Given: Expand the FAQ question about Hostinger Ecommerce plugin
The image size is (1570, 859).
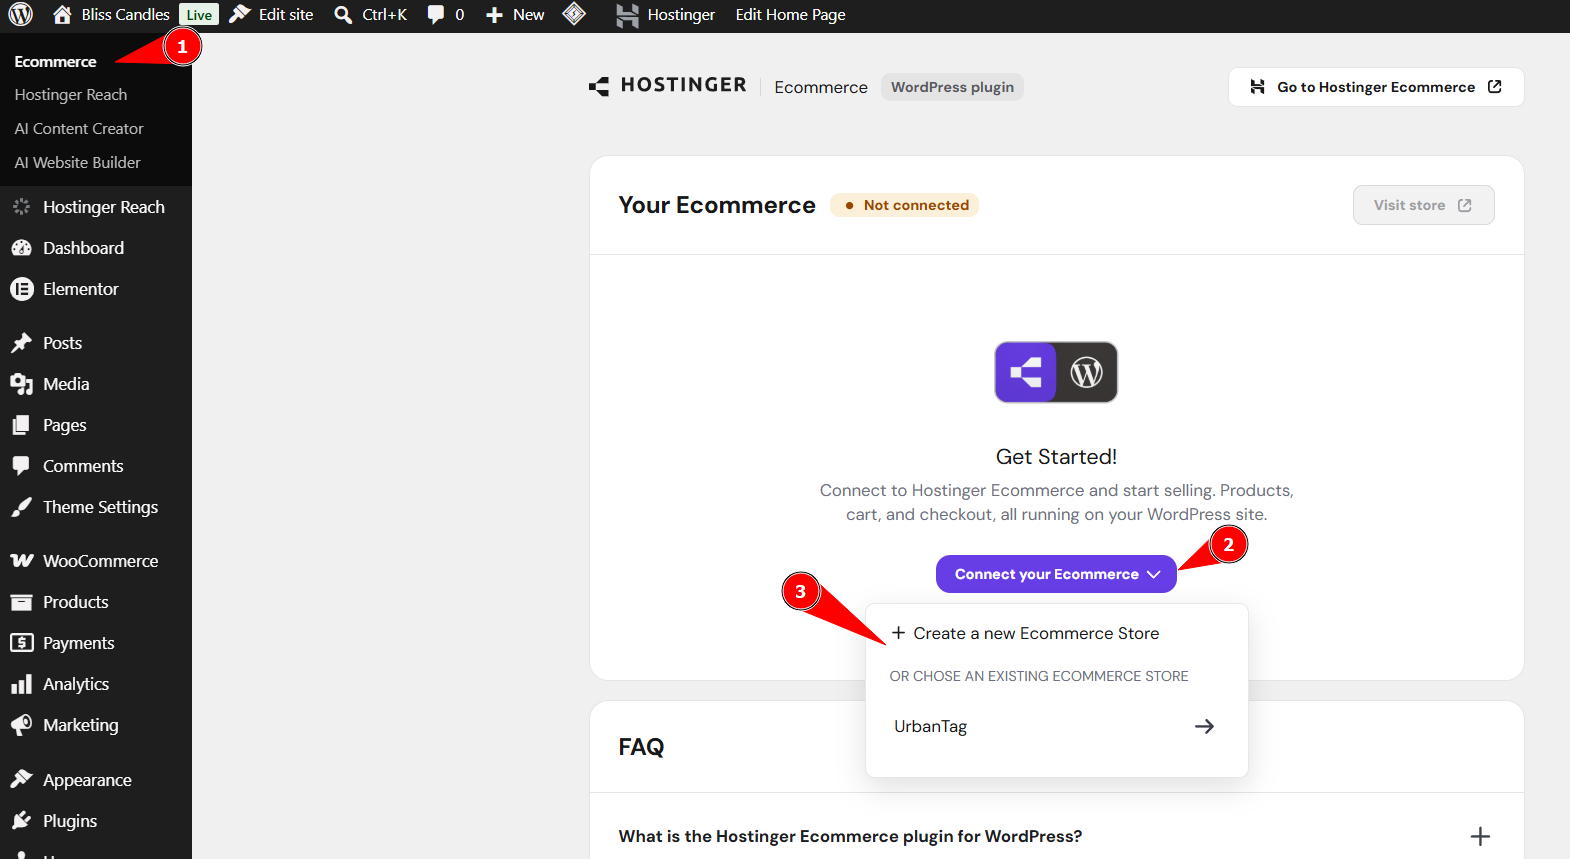Looking at the screenshot, I should (x=1056, y=836).
